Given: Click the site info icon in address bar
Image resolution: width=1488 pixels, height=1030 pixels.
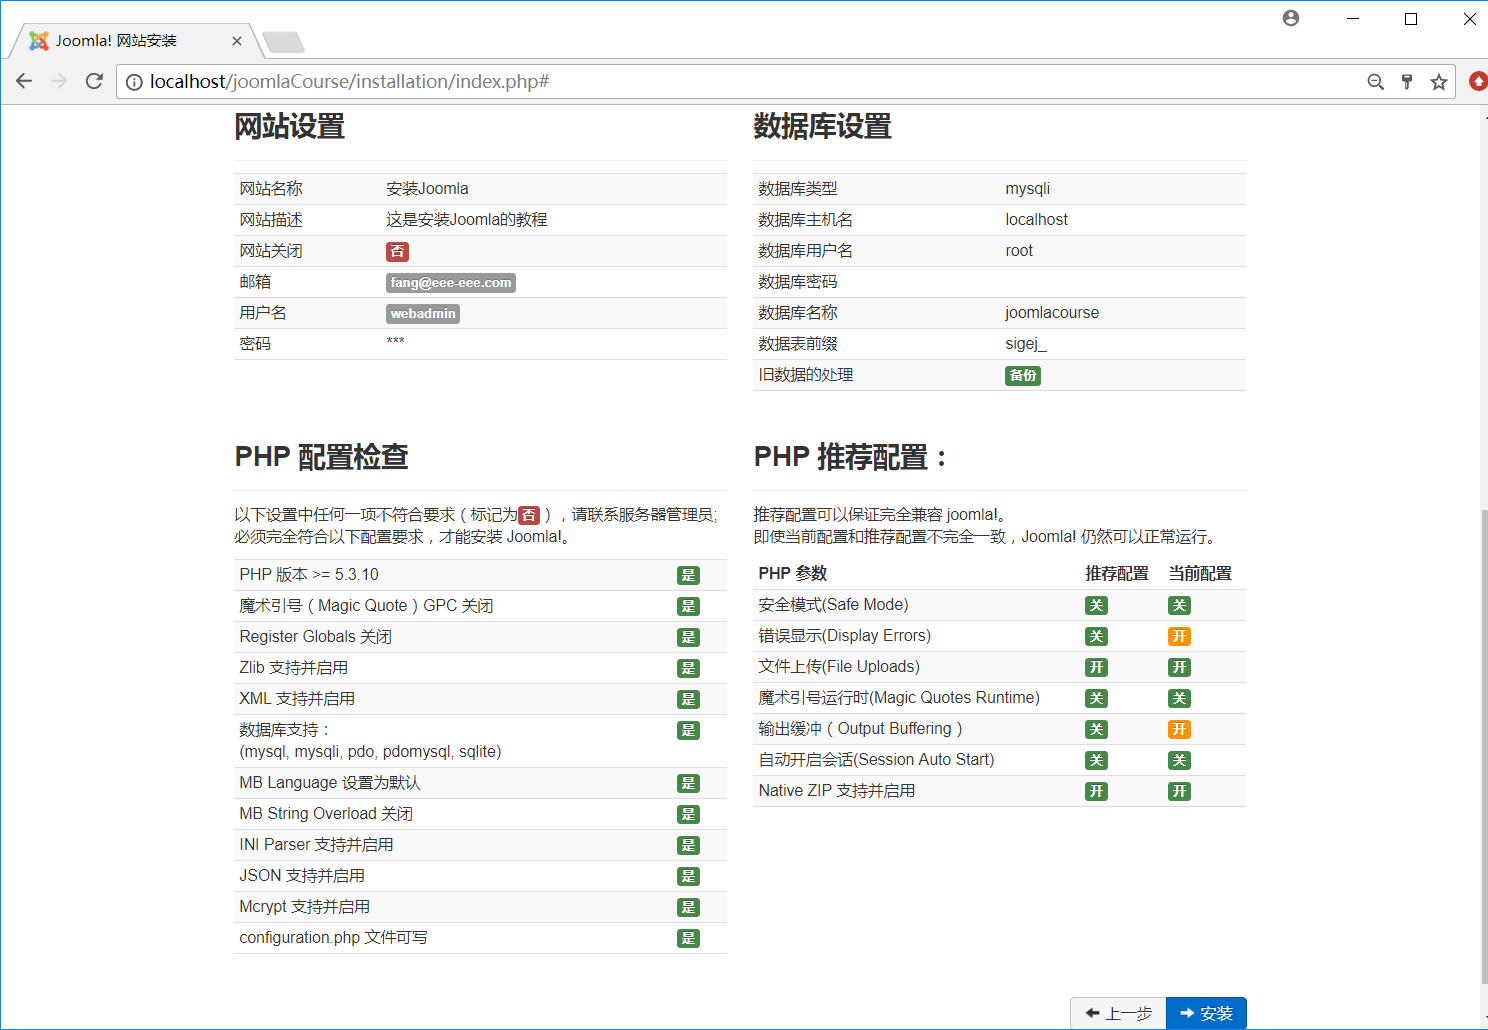Looking at the screenshot, I should 134,82.
